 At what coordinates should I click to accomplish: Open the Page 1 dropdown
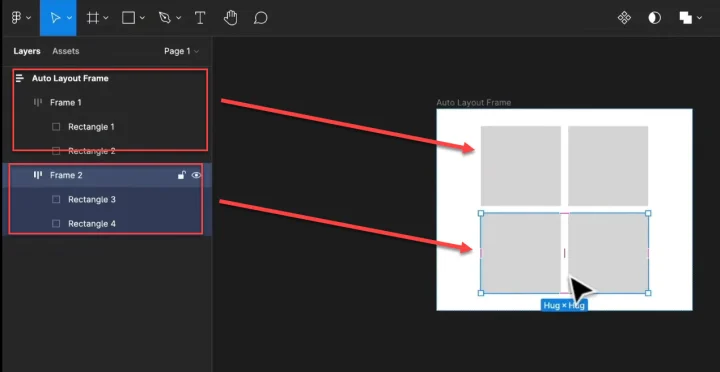[x=181, y=51]
